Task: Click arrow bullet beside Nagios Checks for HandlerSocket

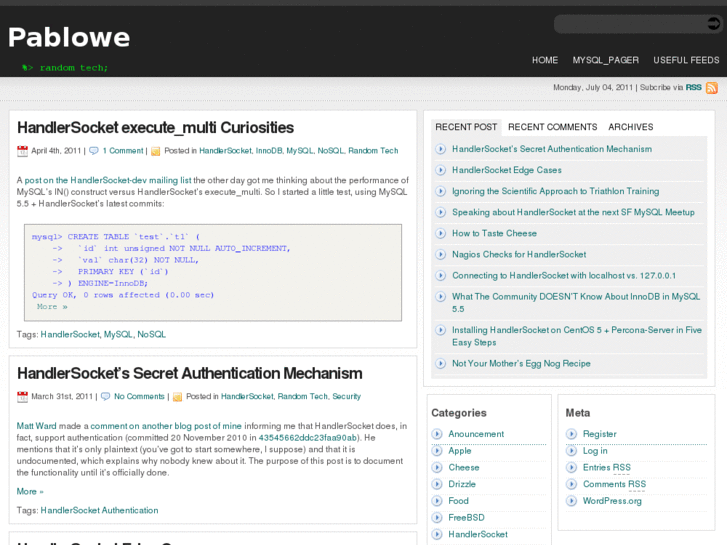Action: pos(440,255)
